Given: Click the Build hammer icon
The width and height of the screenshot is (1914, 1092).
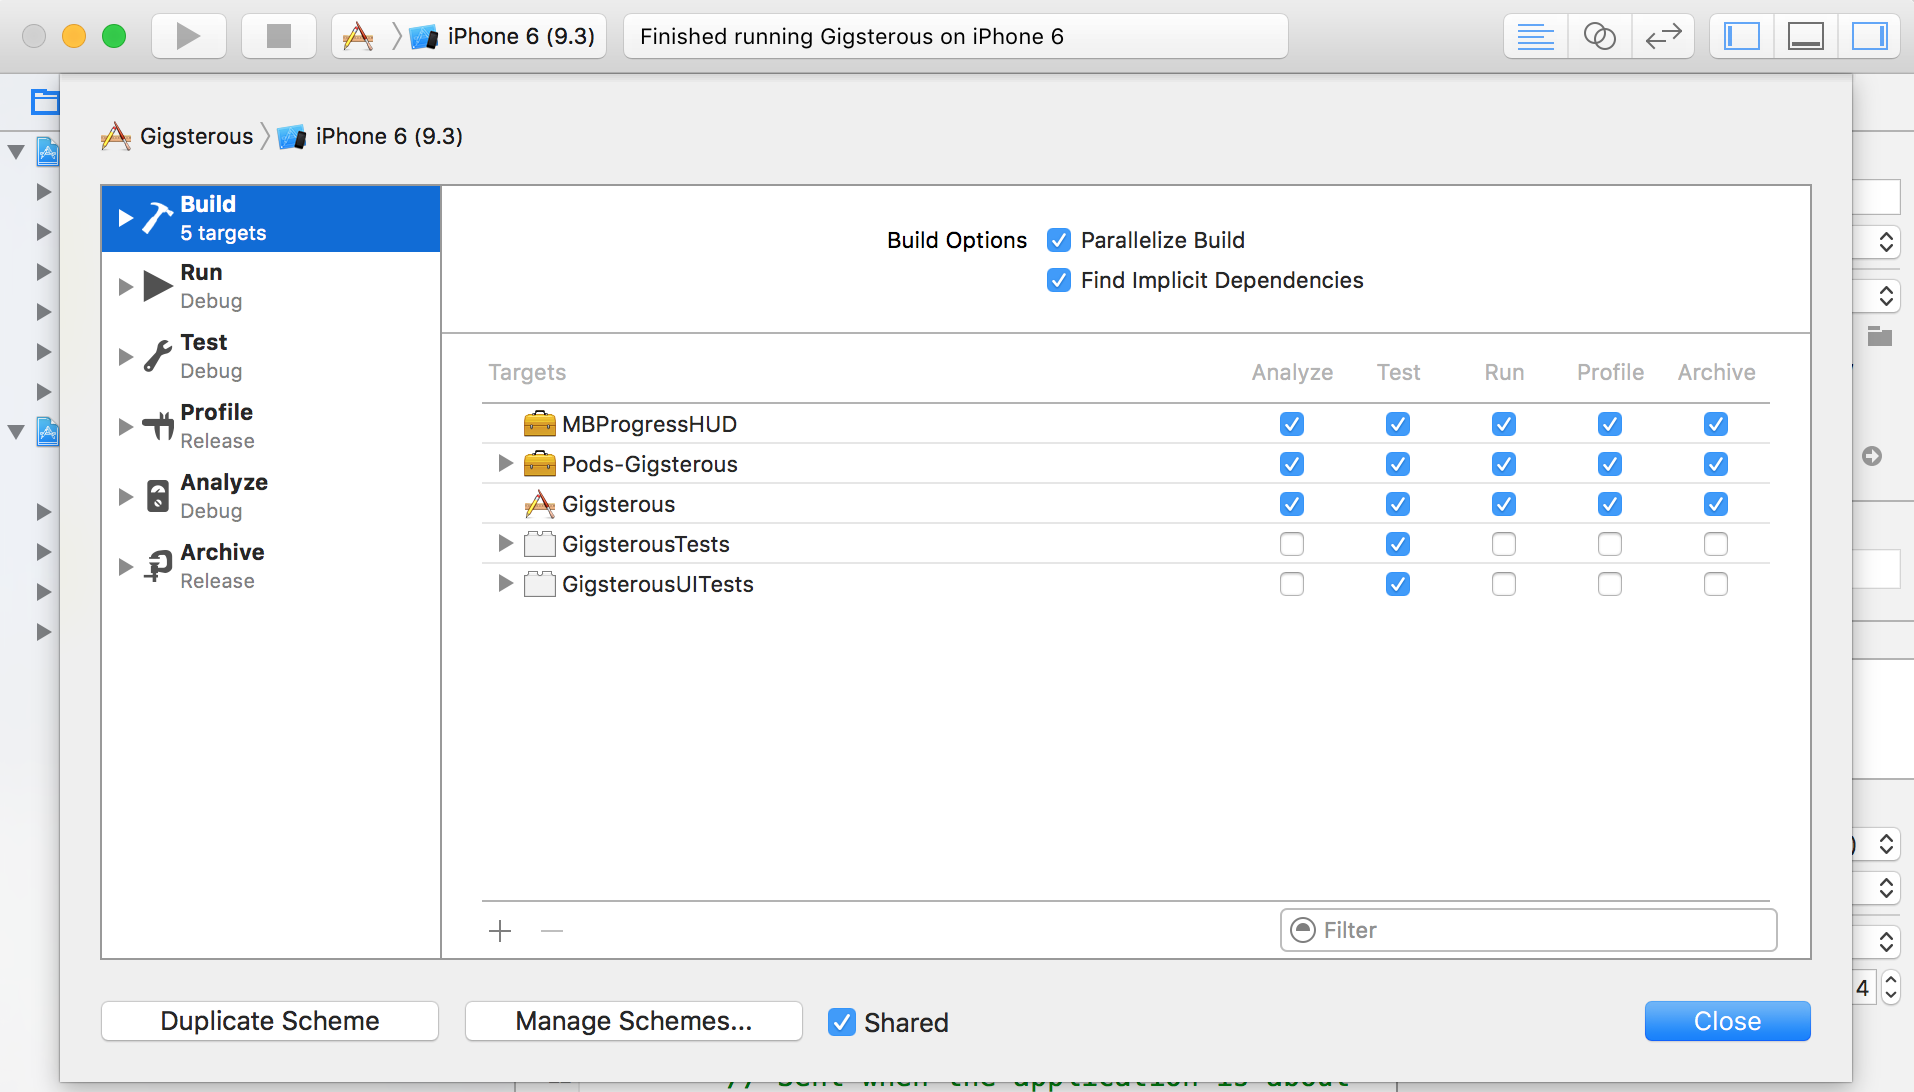Looking at the screenshot, I should 157,218.
